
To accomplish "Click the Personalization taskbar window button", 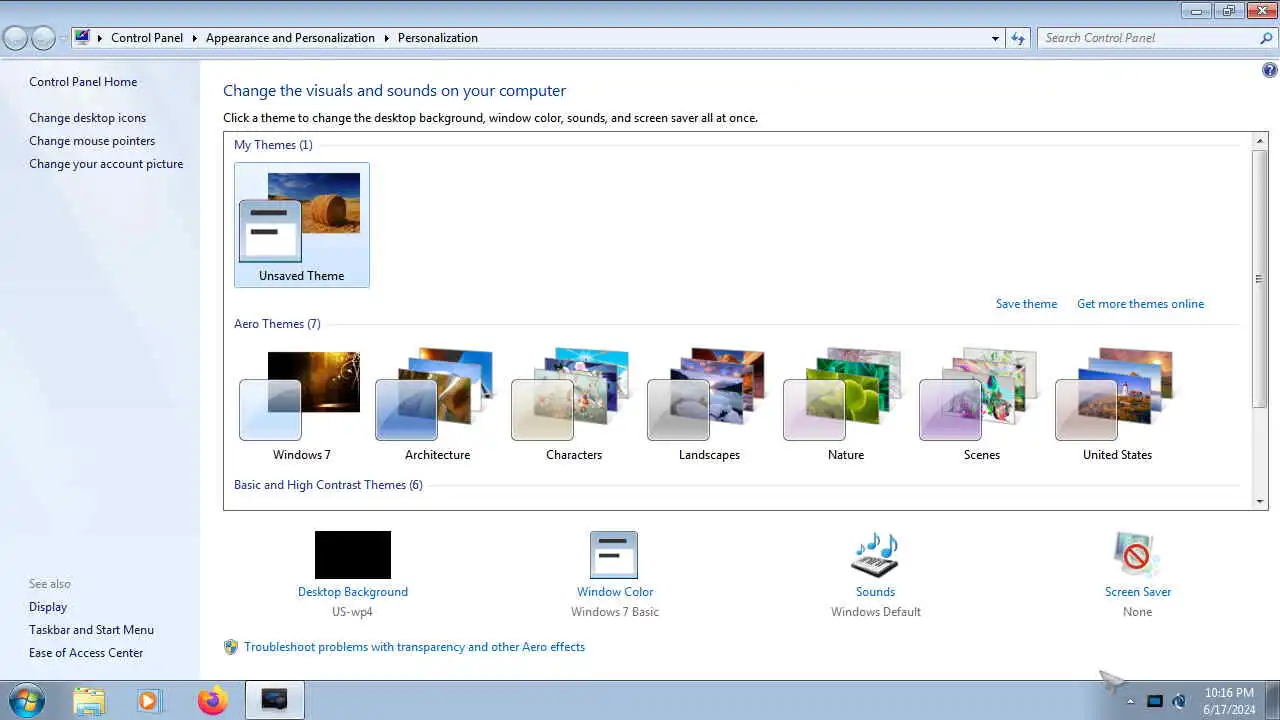I will [274, 700].
